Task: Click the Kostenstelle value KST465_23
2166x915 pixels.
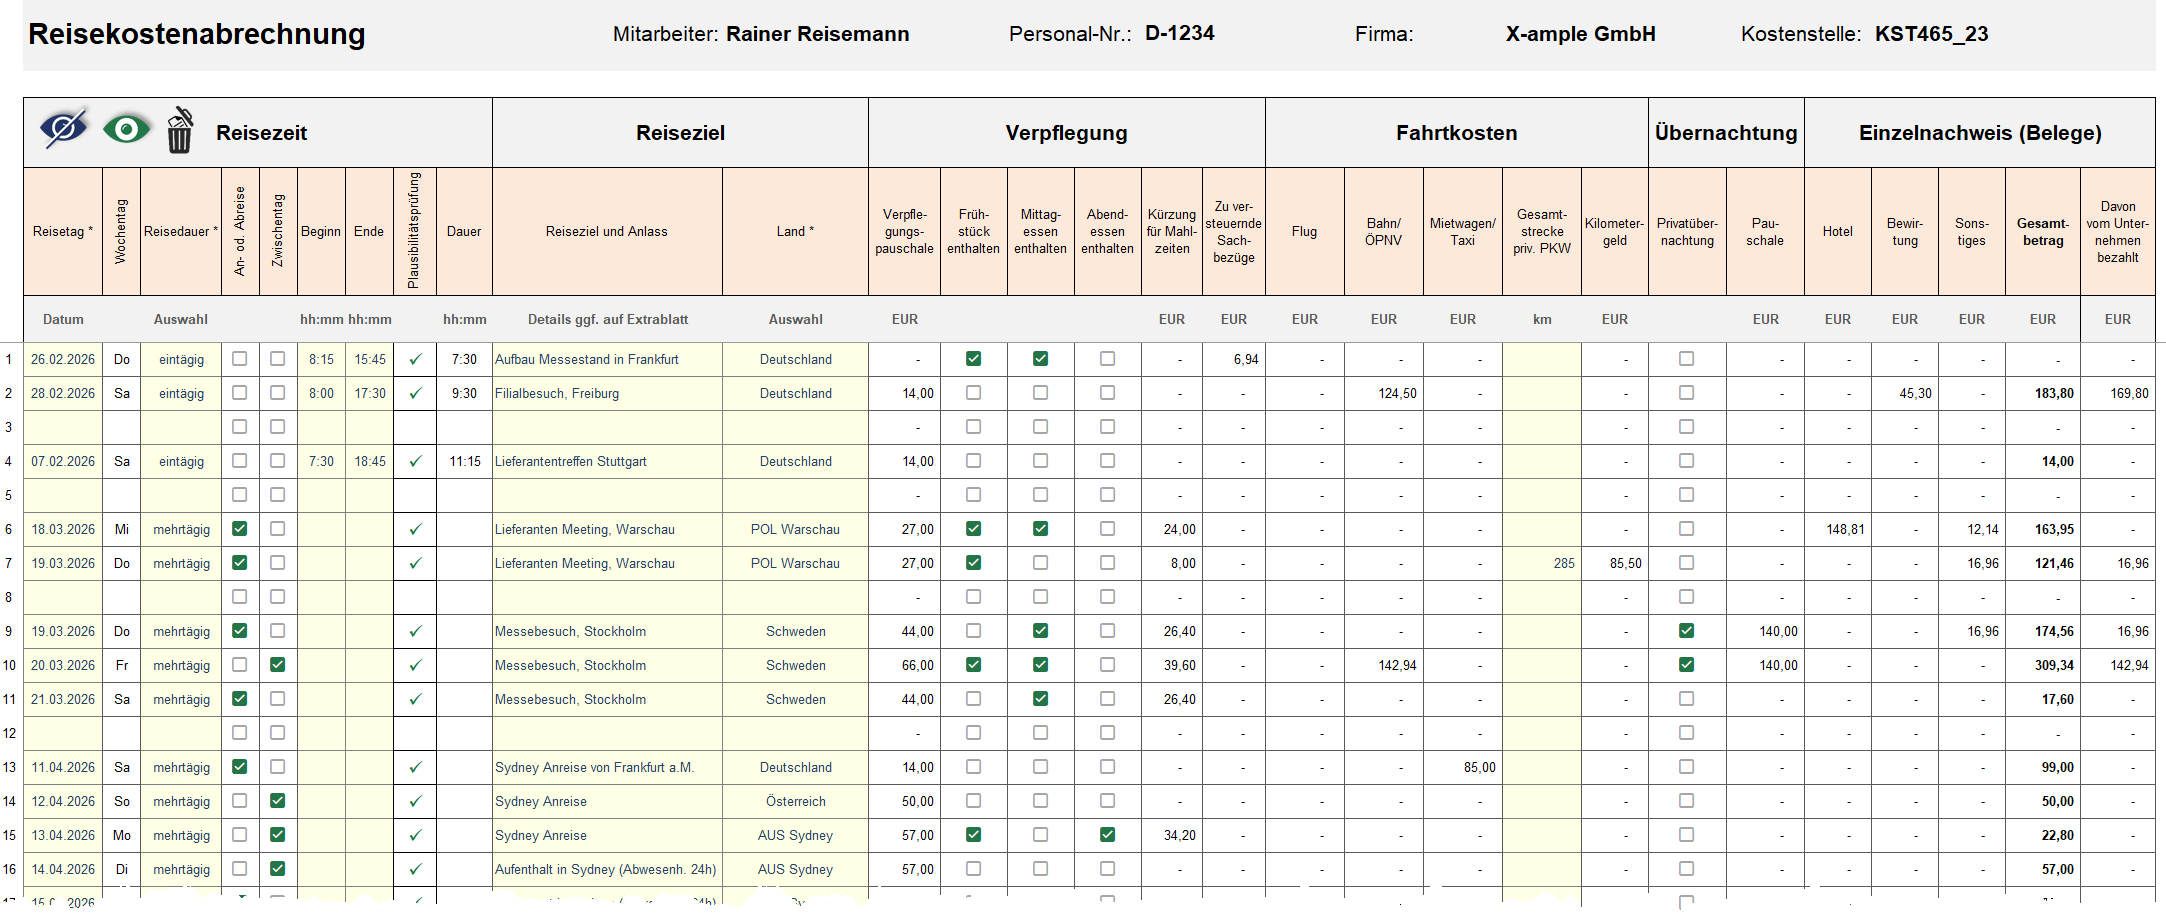Action: tap(1934, 33)
